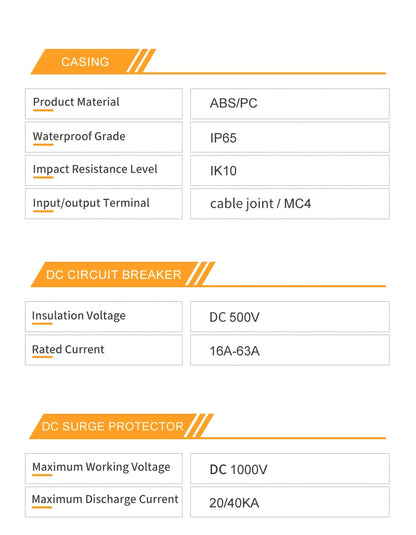The width and height of the screenshot is (416, 535).
Task: Select the DC 500V value cell
Action: pos(290,317)
